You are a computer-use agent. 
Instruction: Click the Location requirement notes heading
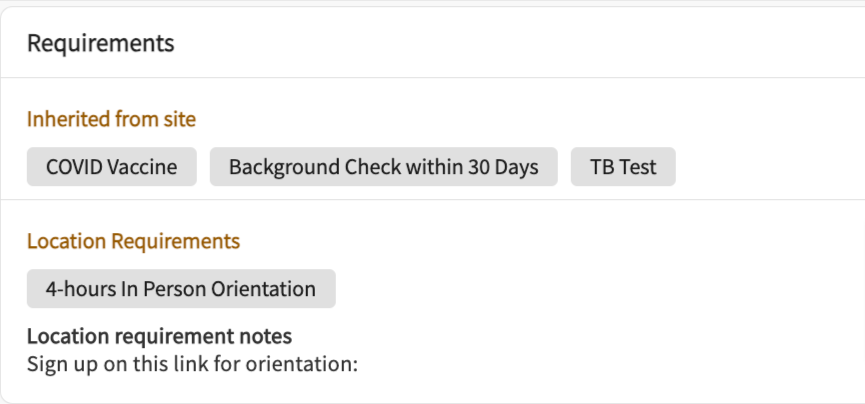(159, 336)
